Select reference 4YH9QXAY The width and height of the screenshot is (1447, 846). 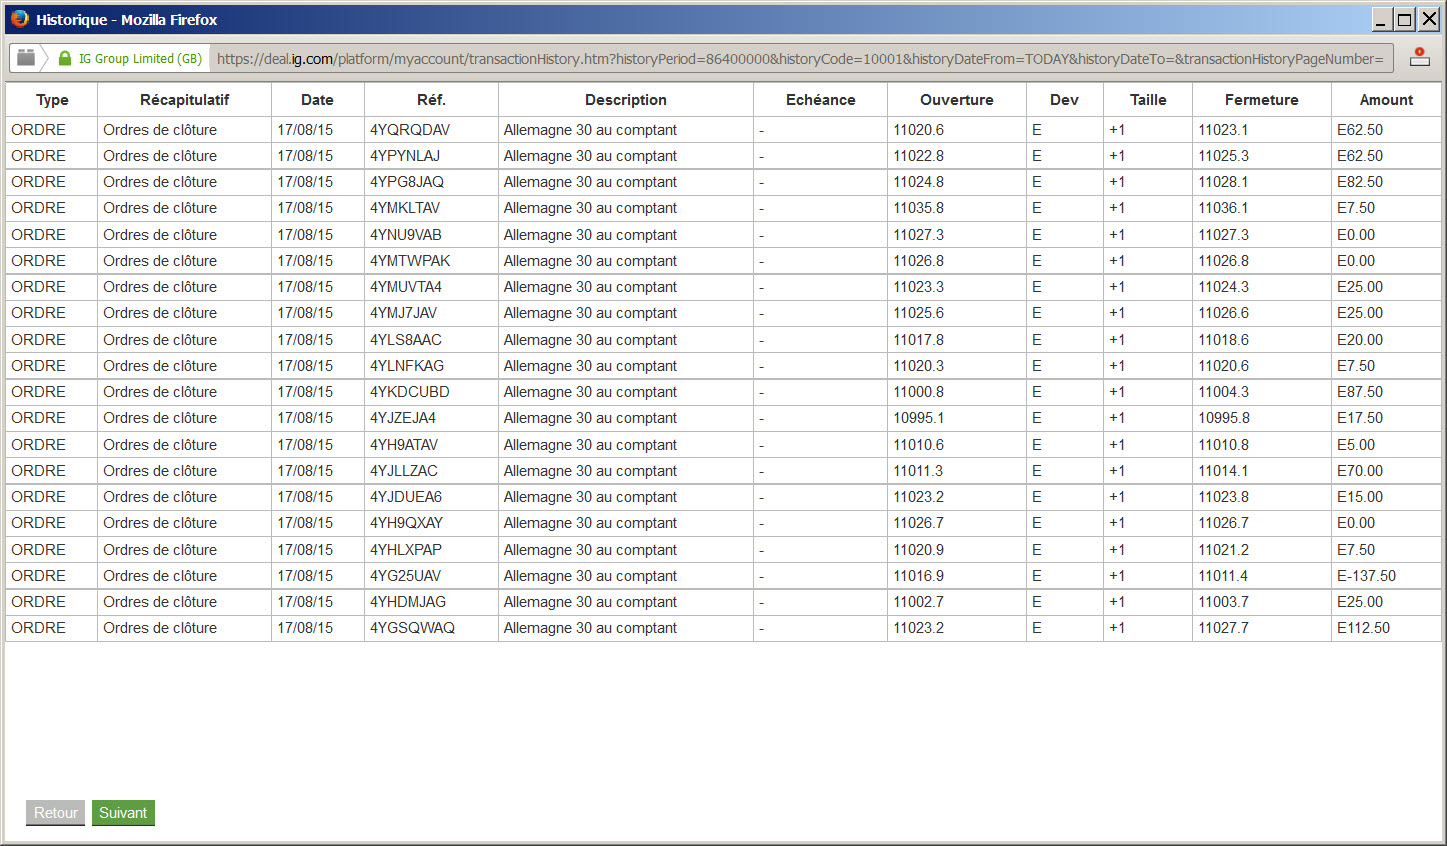point(407,523)
